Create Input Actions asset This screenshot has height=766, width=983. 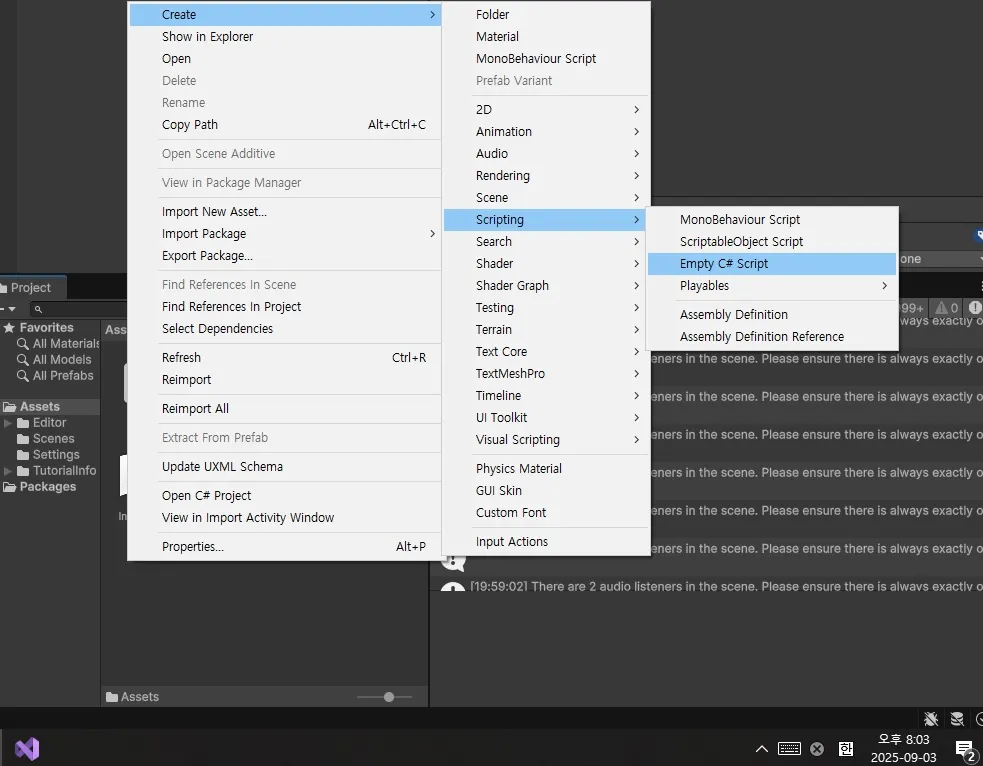[546, 542]
